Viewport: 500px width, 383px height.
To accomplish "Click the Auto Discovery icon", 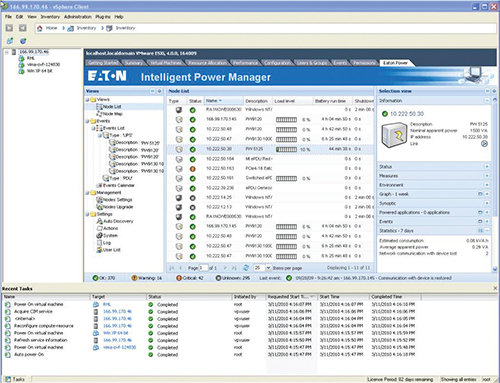I will tap(99, 221).
